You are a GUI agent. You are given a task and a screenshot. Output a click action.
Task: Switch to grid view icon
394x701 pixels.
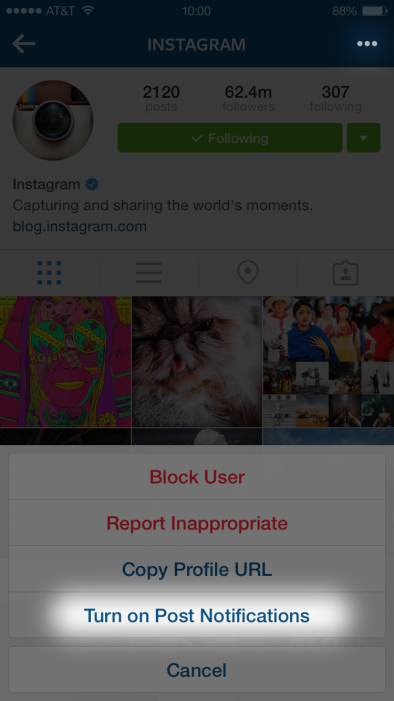click(x=49, y=273)
